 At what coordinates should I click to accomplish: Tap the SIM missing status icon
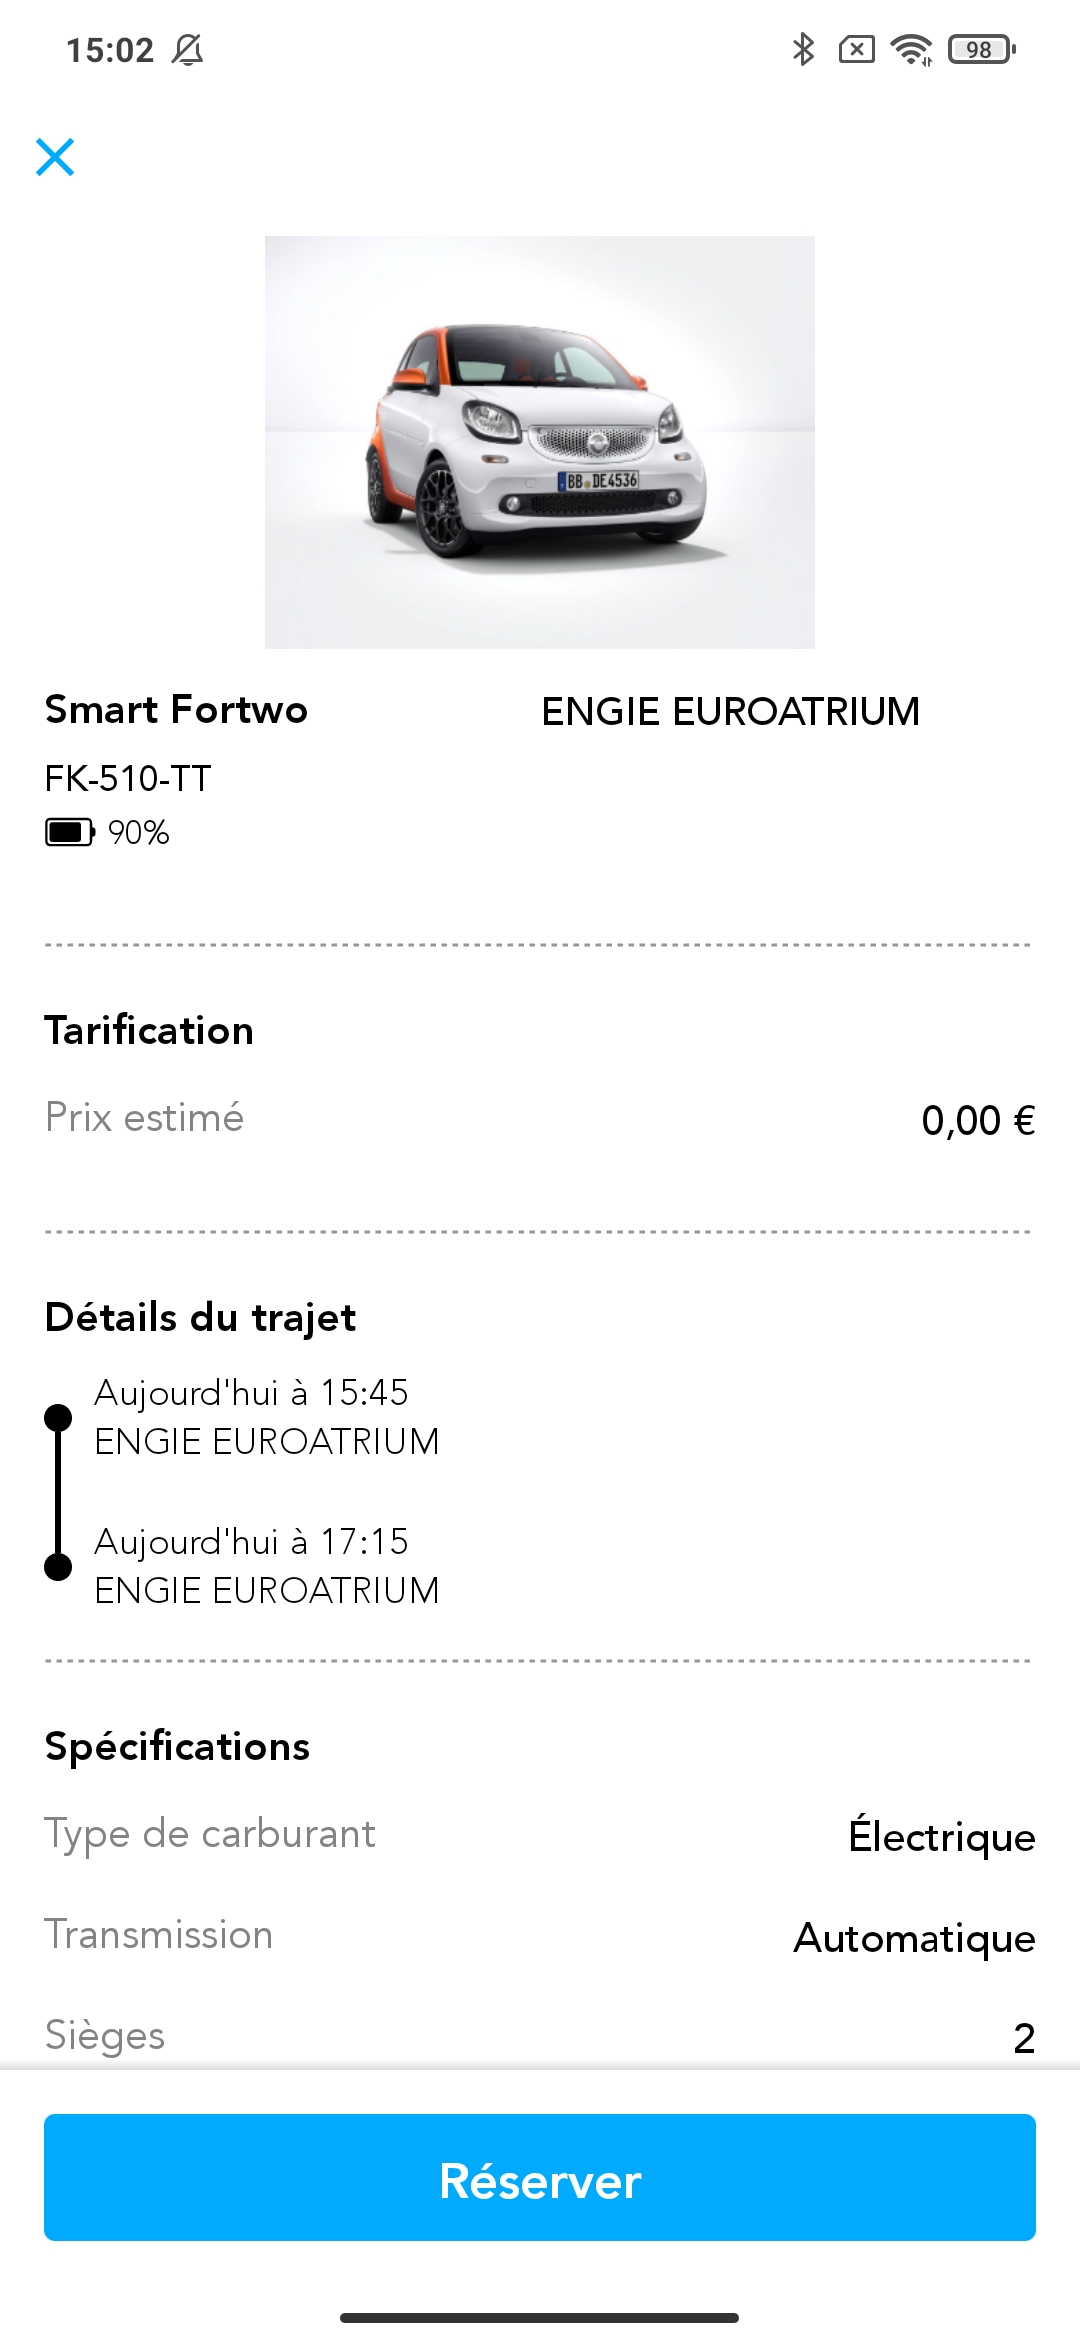coord(857,49)
